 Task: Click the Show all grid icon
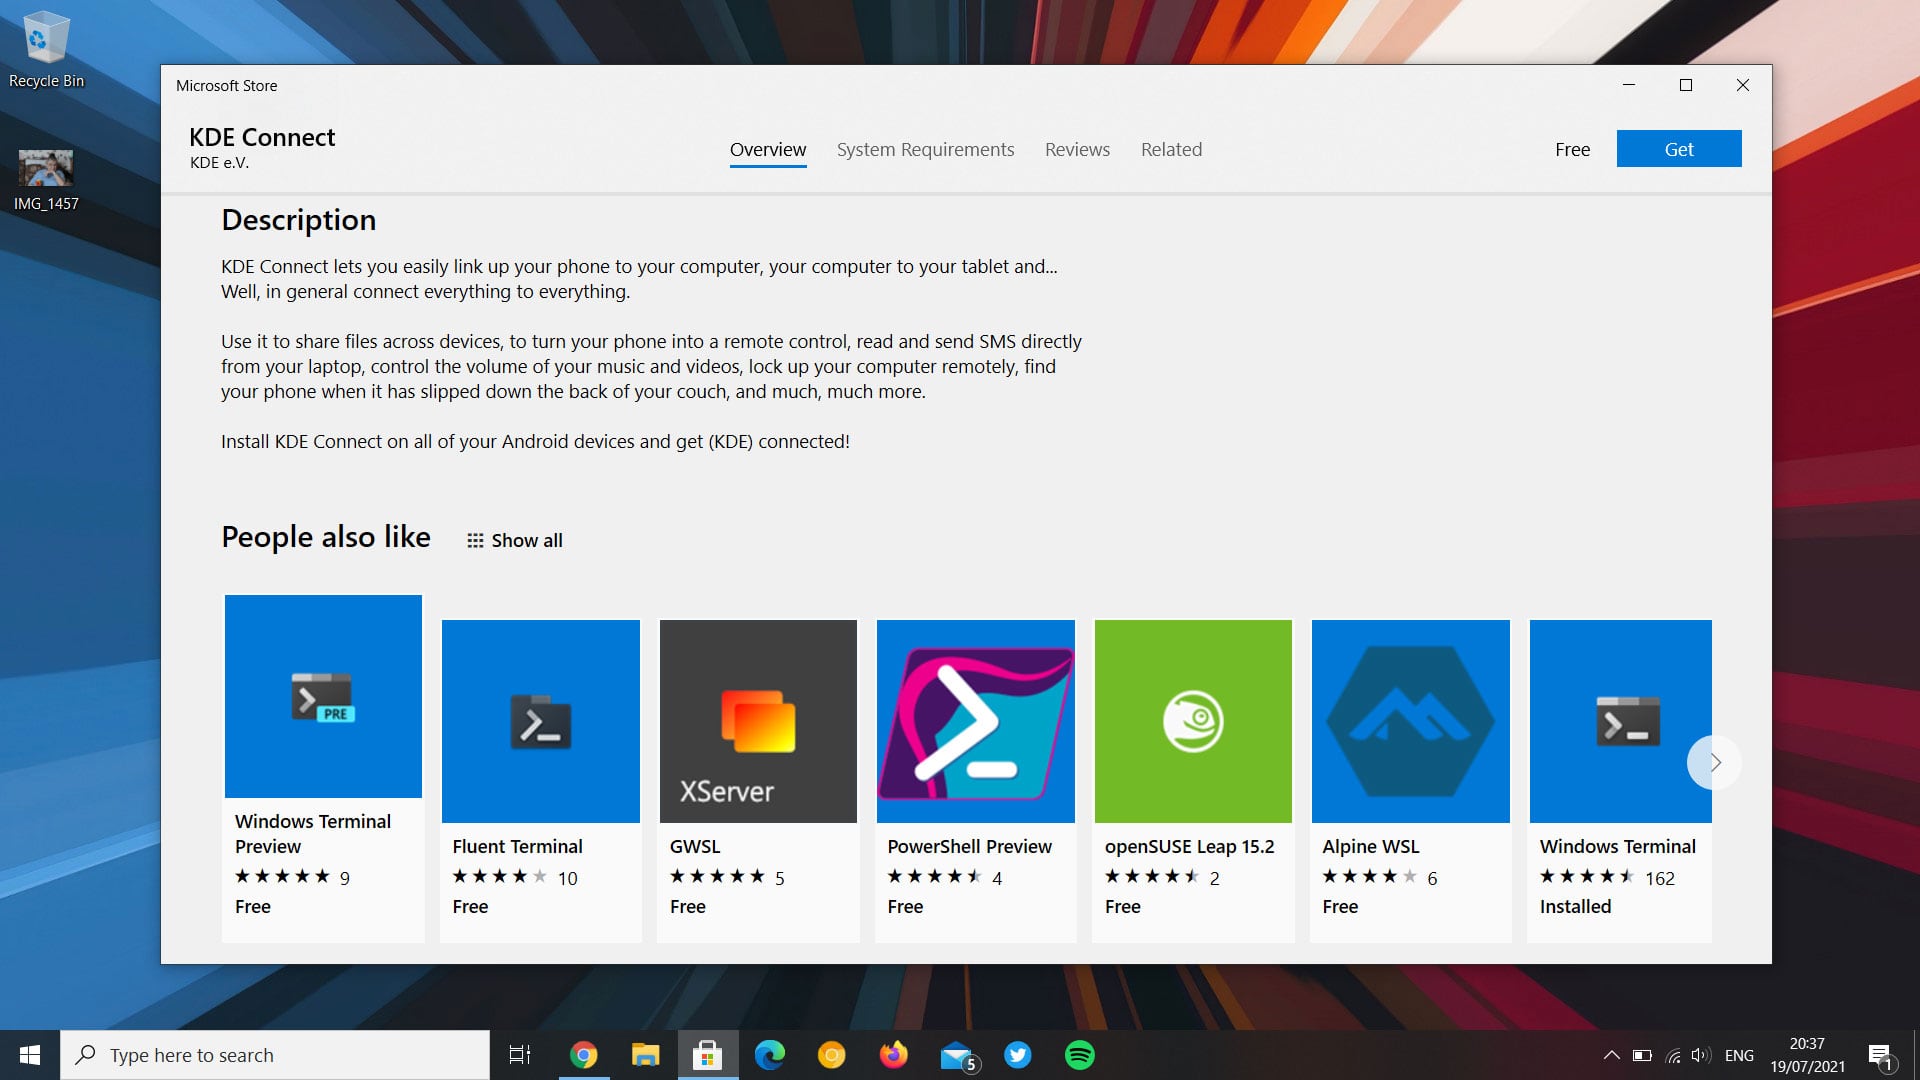pos(475,539)
